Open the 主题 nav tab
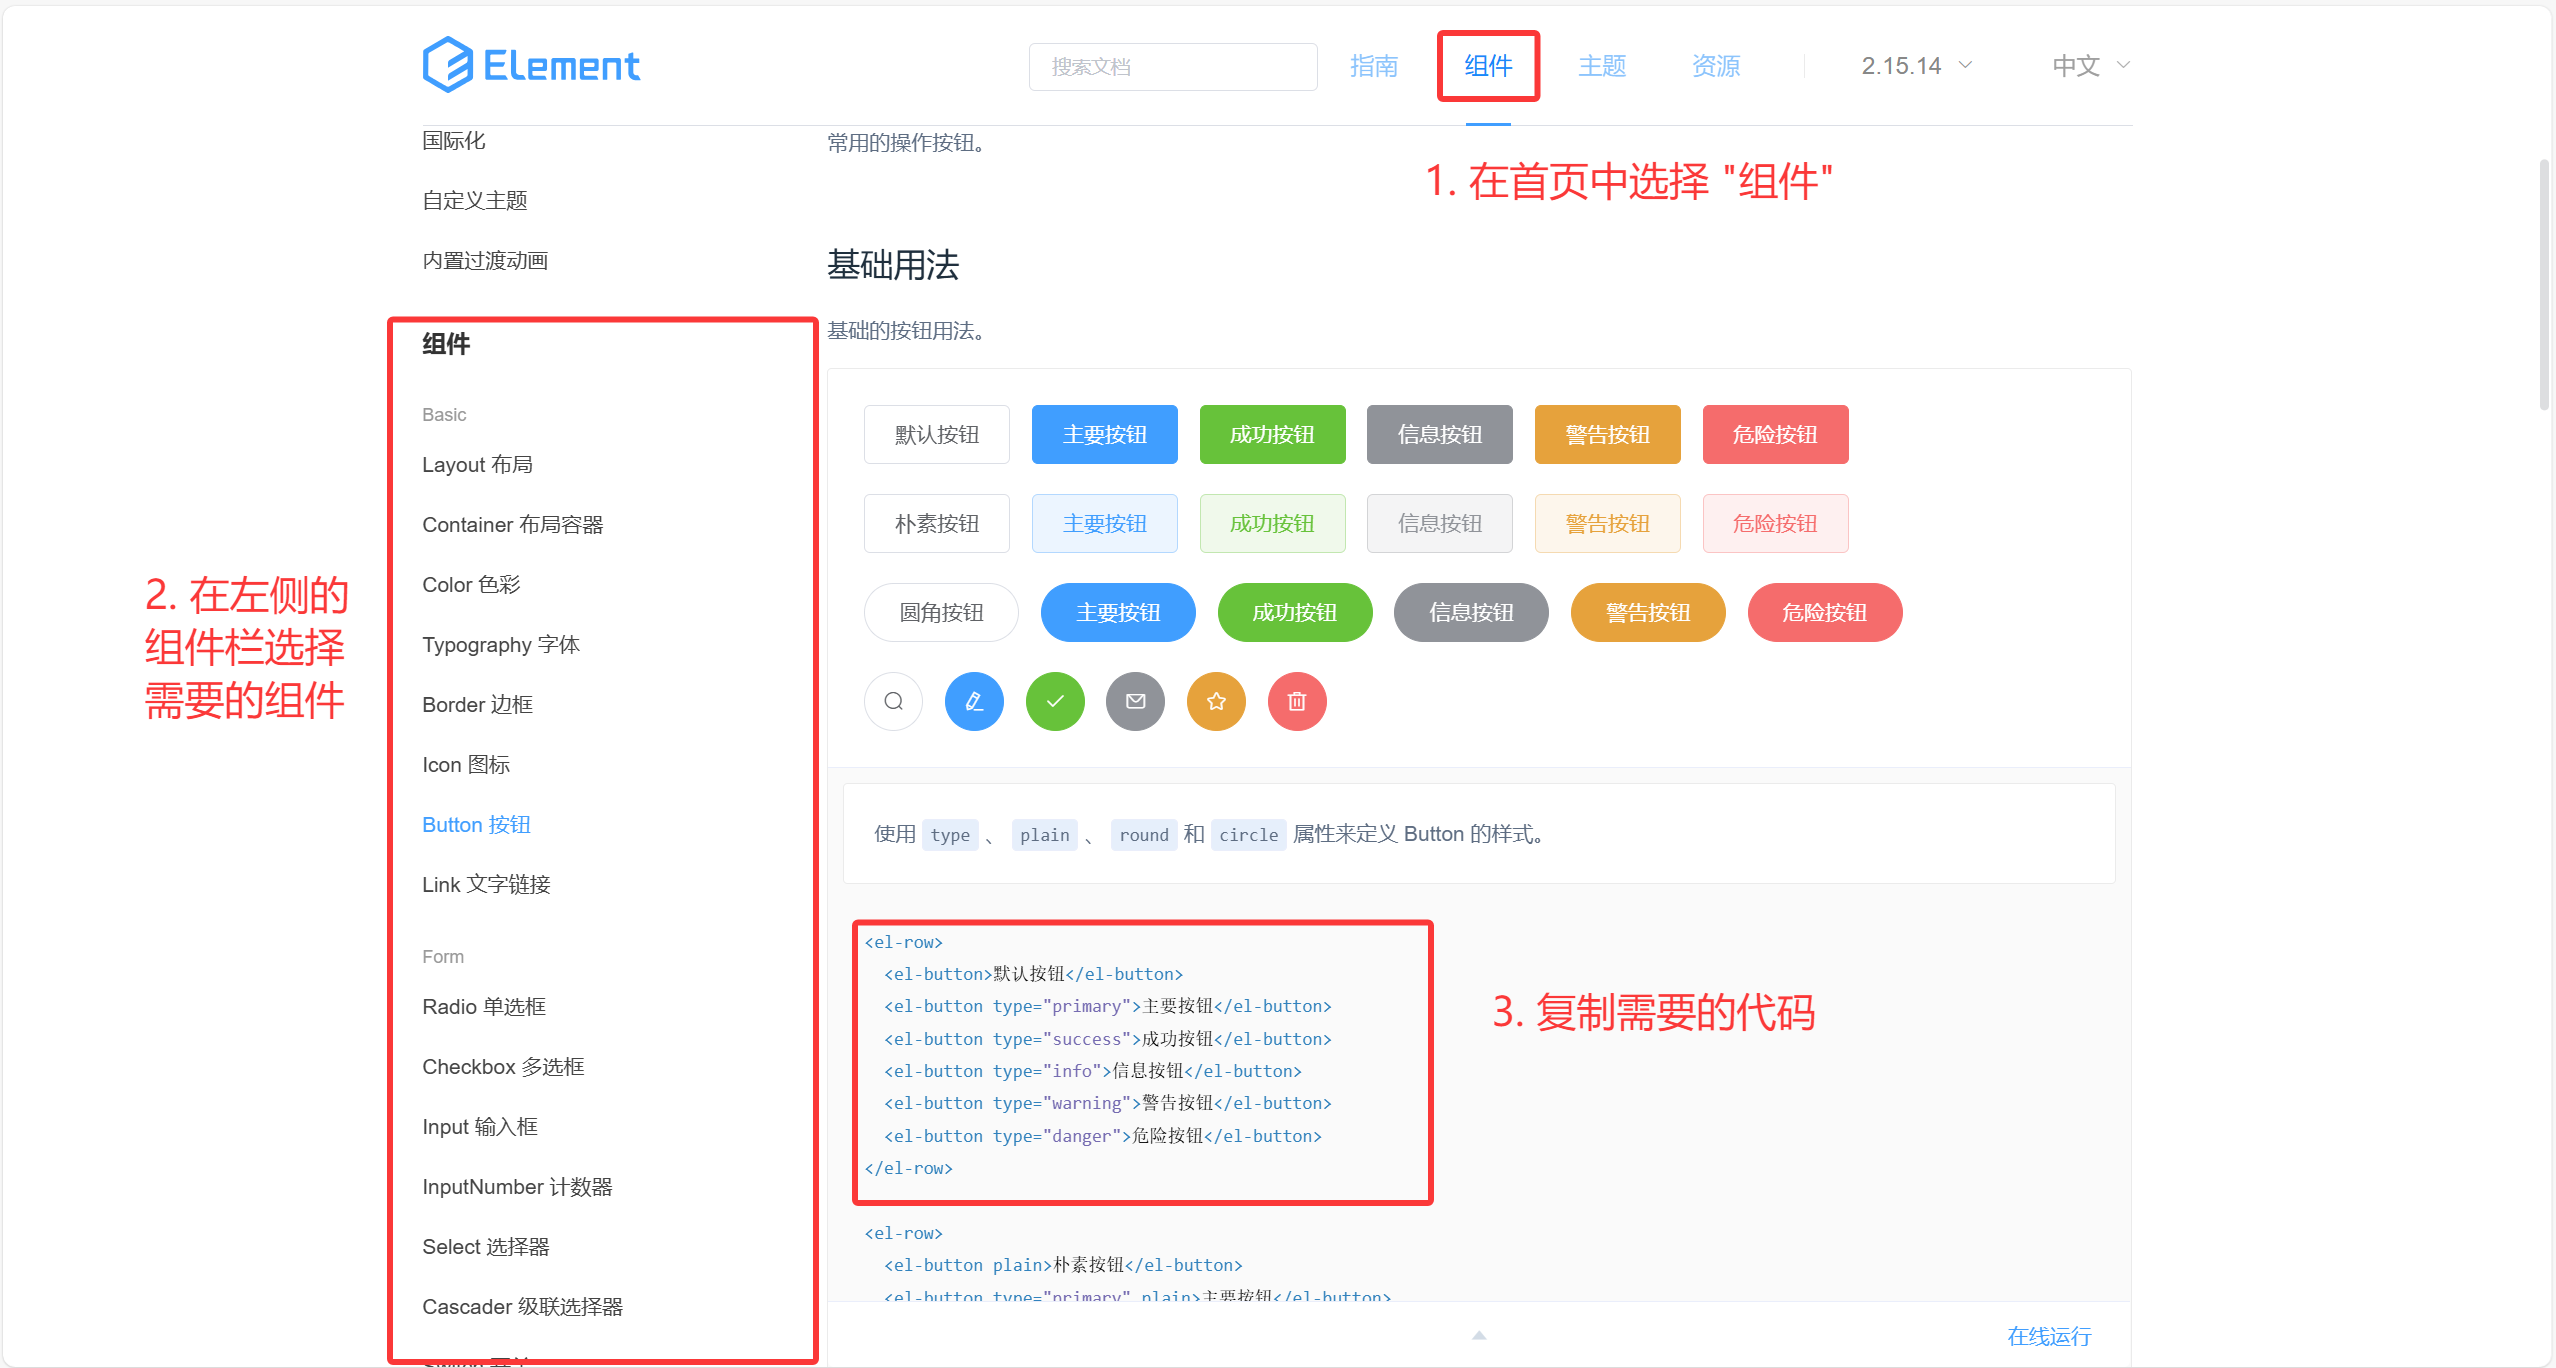 (x=1602, y=66)
